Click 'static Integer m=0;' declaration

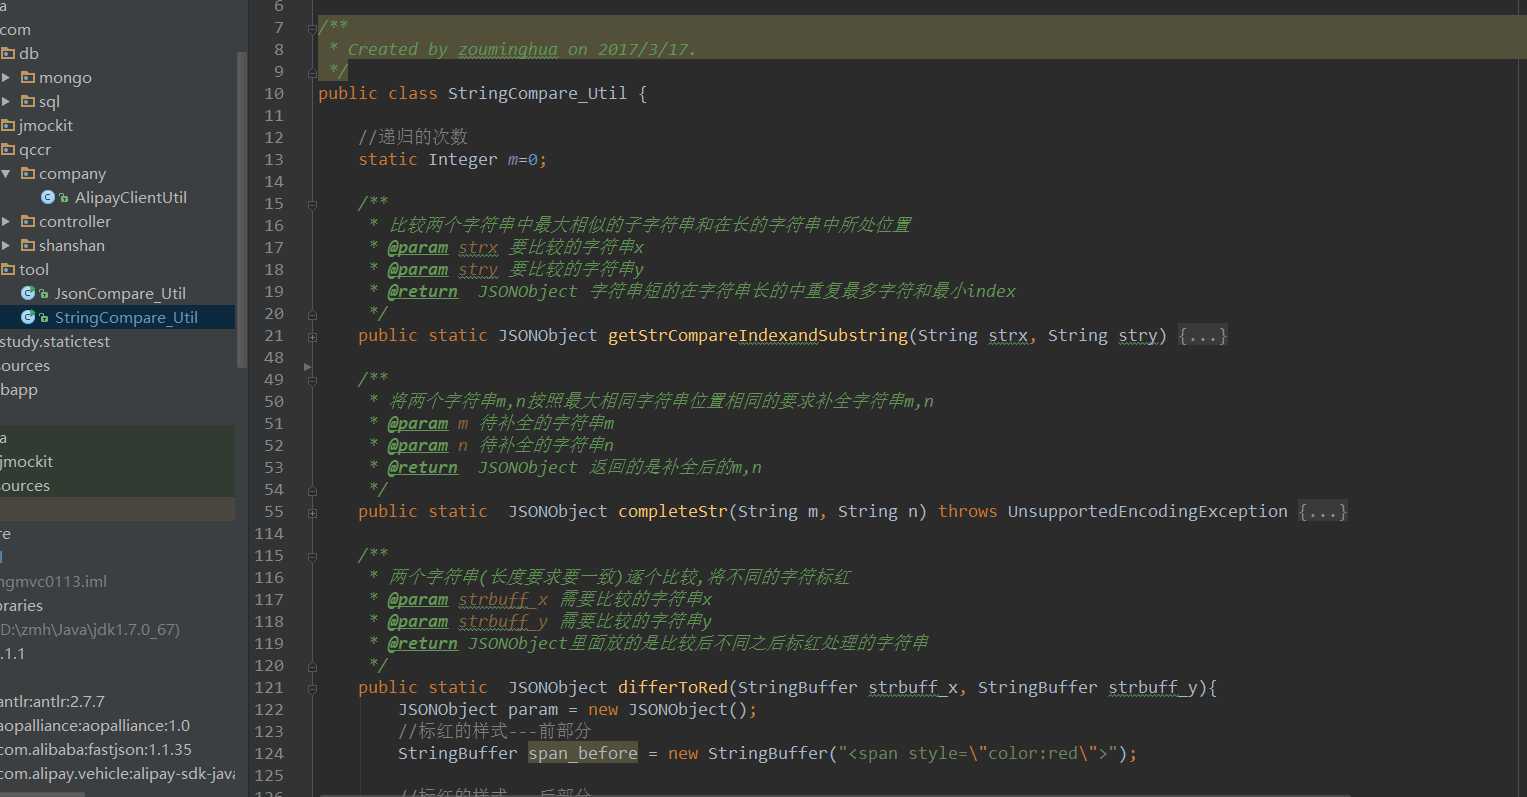pyautogui.click(x=453, y=159)
